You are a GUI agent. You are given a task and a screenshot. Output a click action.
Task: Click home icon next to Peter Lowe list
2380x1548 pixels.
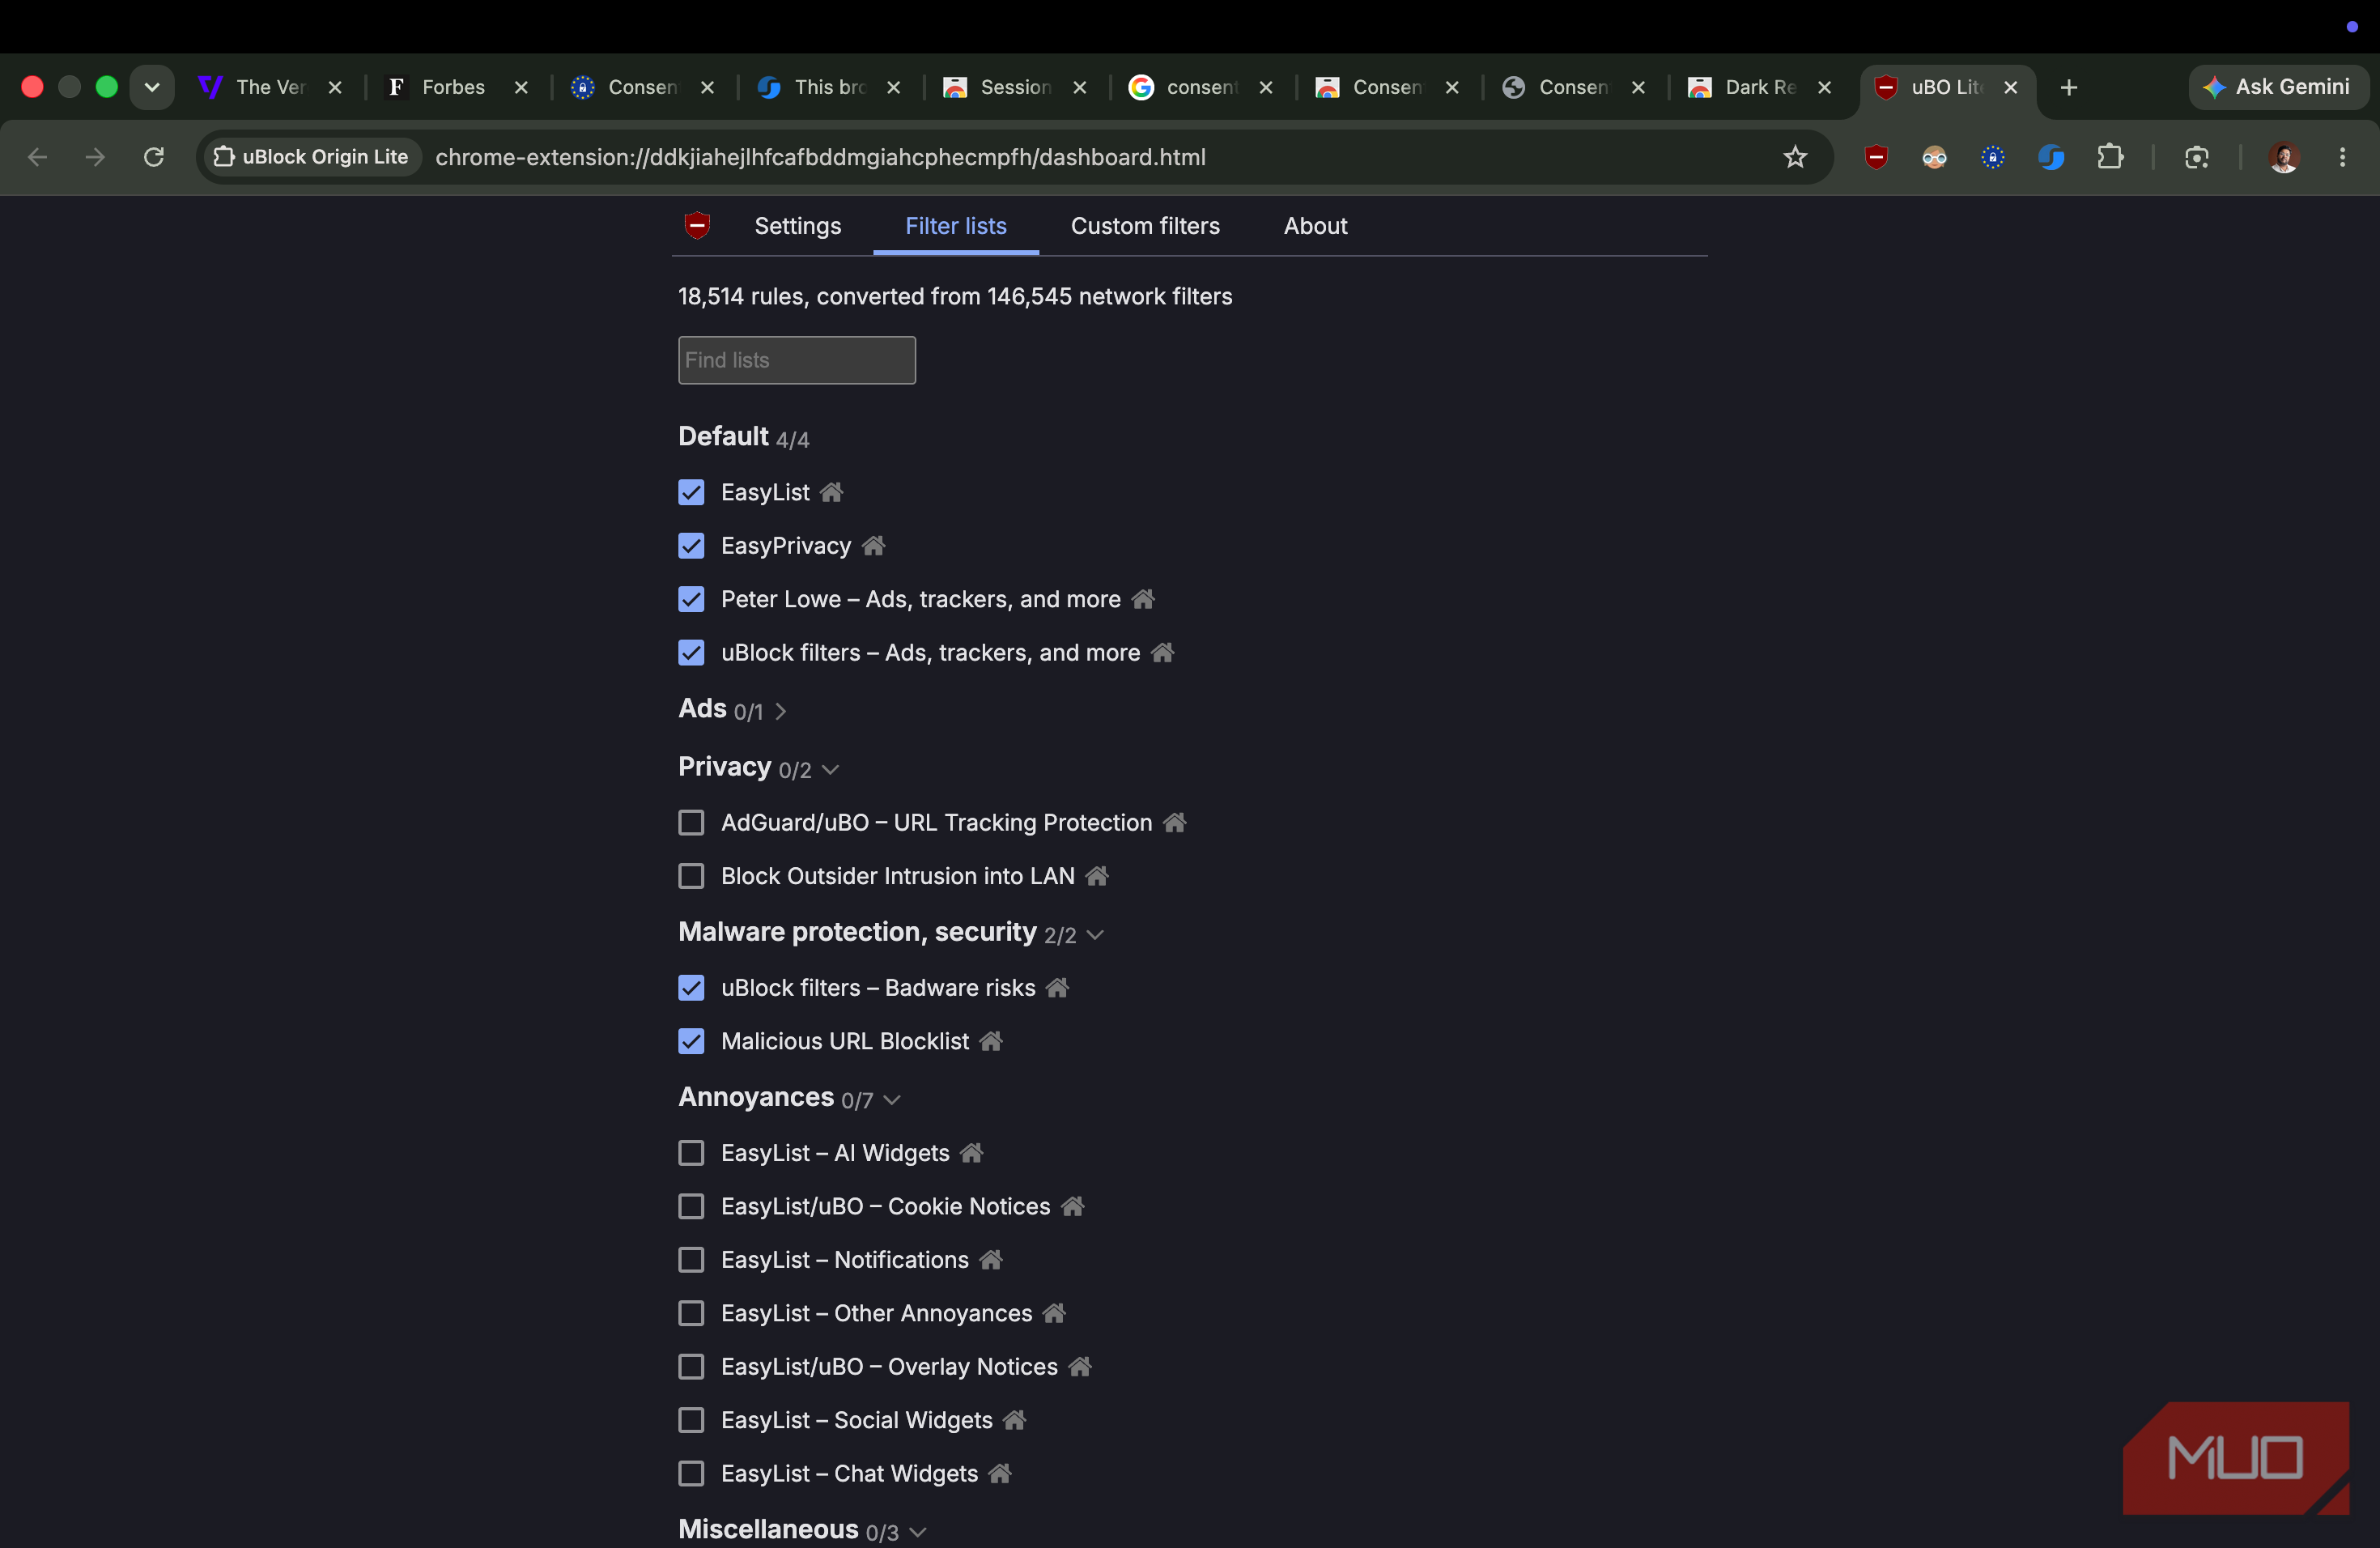[1143, 599]
